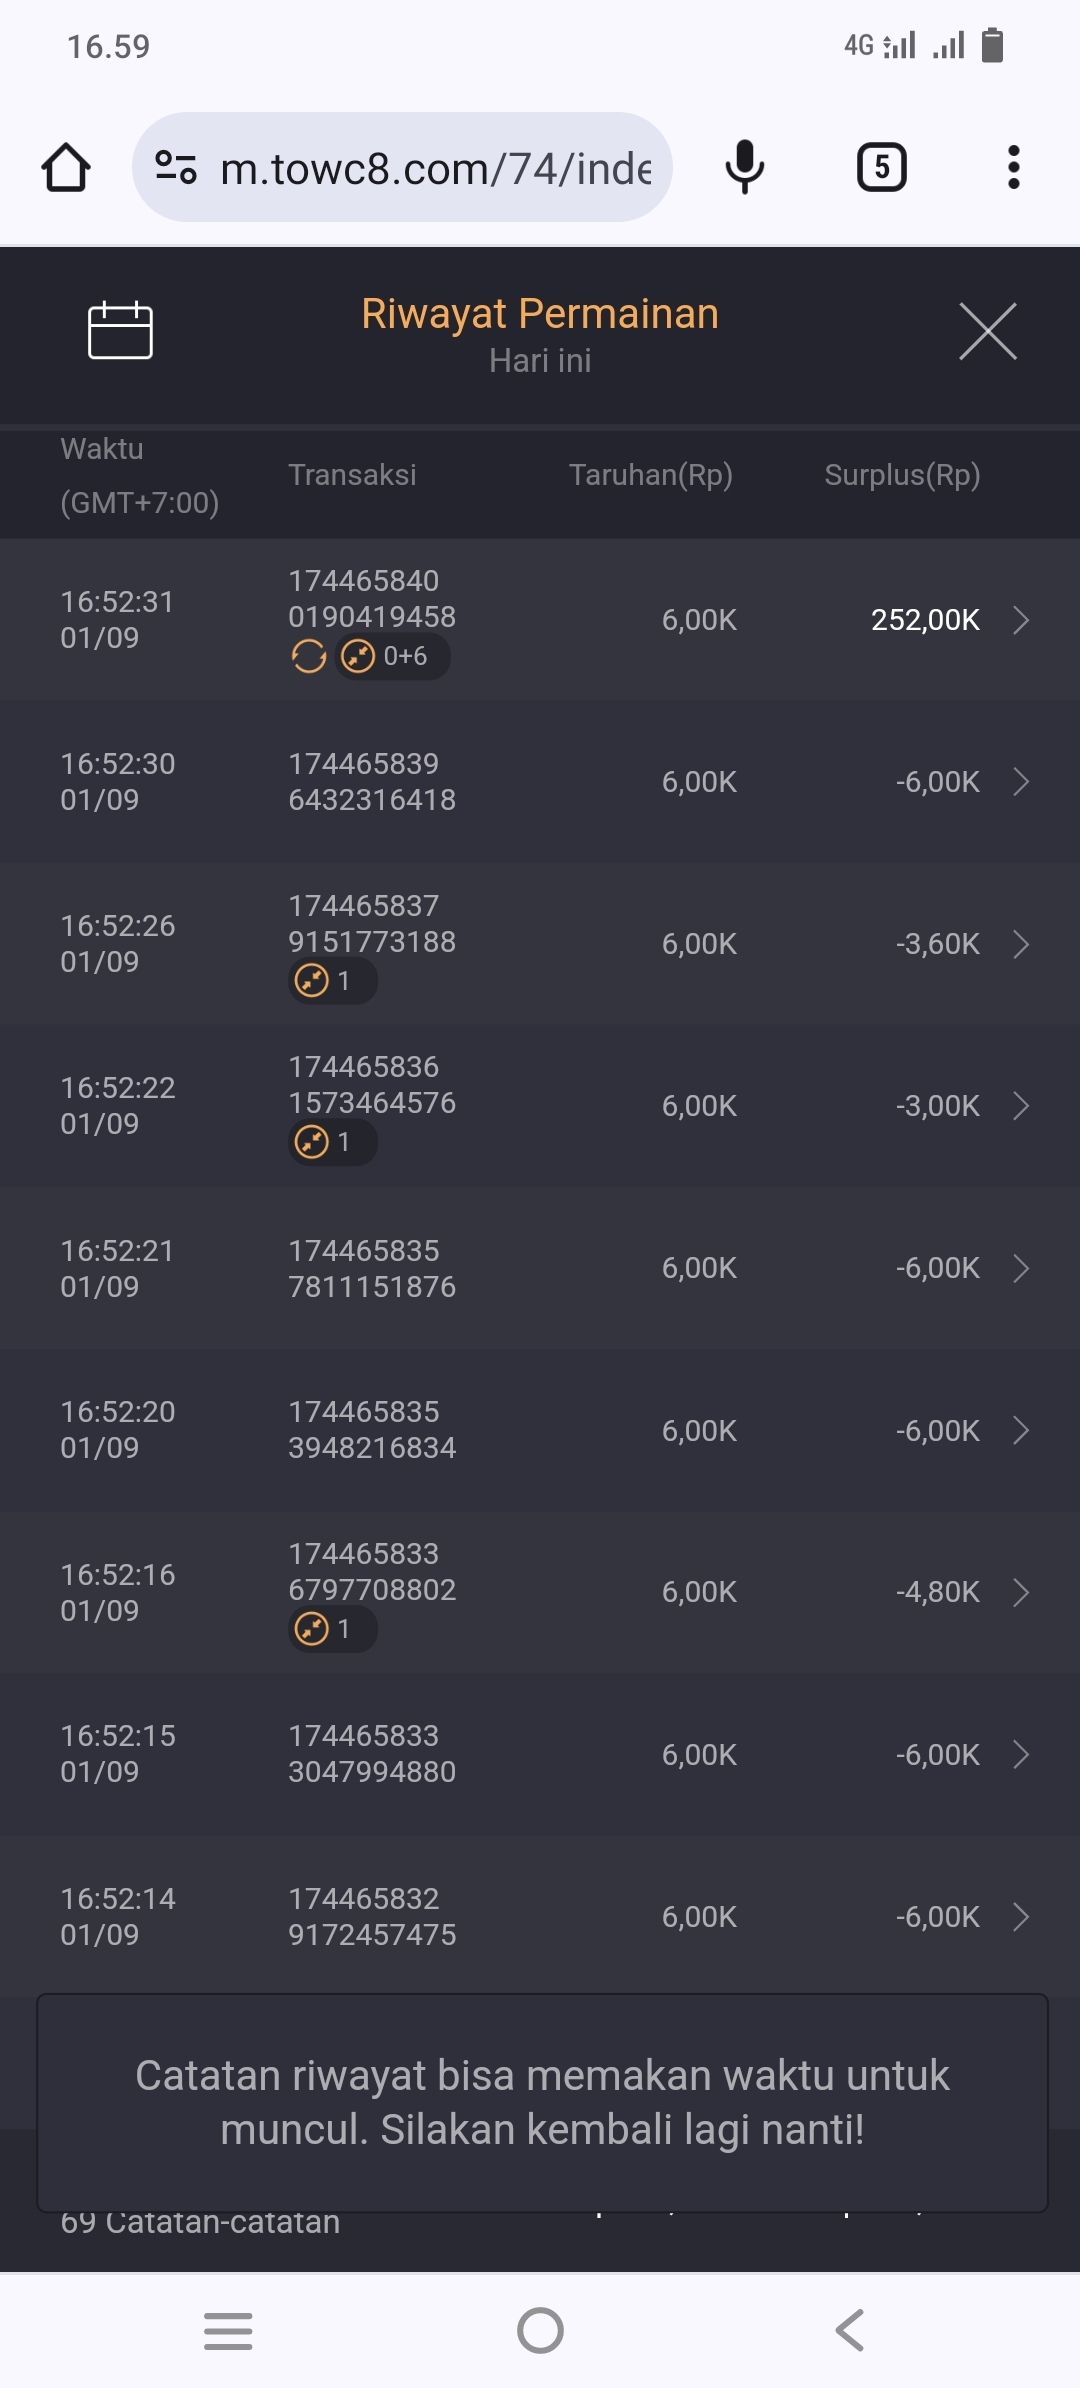This screenshot has height=2388, width=1080.
Task: Open the calendar date picker icon
Action: pyautogui.click(x=120, y=330)
